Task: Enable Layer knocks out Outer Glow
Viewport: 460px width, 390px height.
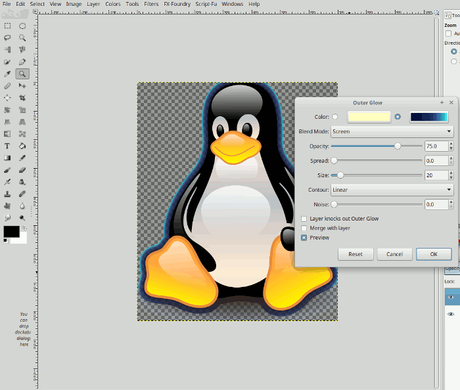Action: 304,219
